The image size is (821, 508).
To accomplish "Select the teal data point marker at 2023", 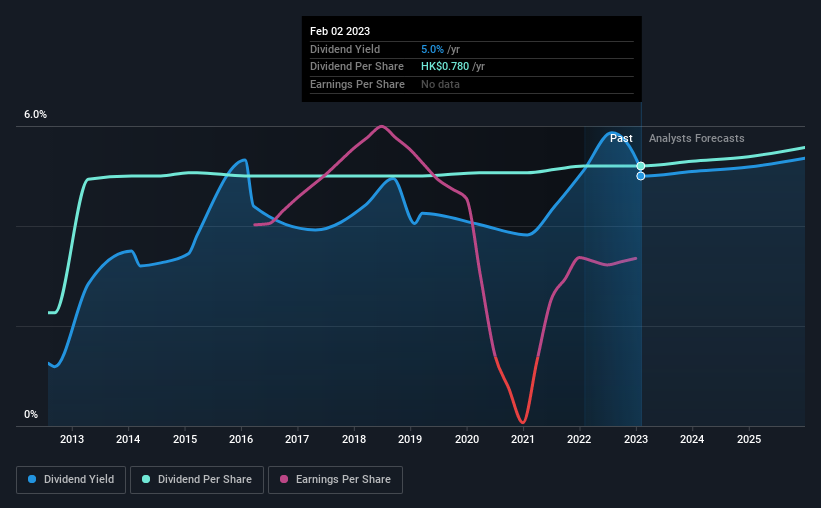I will pos(641,166).
